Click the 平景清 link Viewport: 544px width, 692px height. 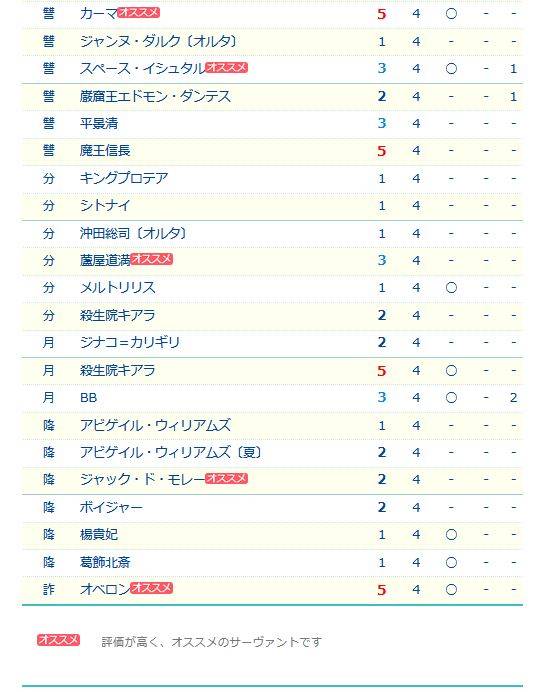click(99, 124)
